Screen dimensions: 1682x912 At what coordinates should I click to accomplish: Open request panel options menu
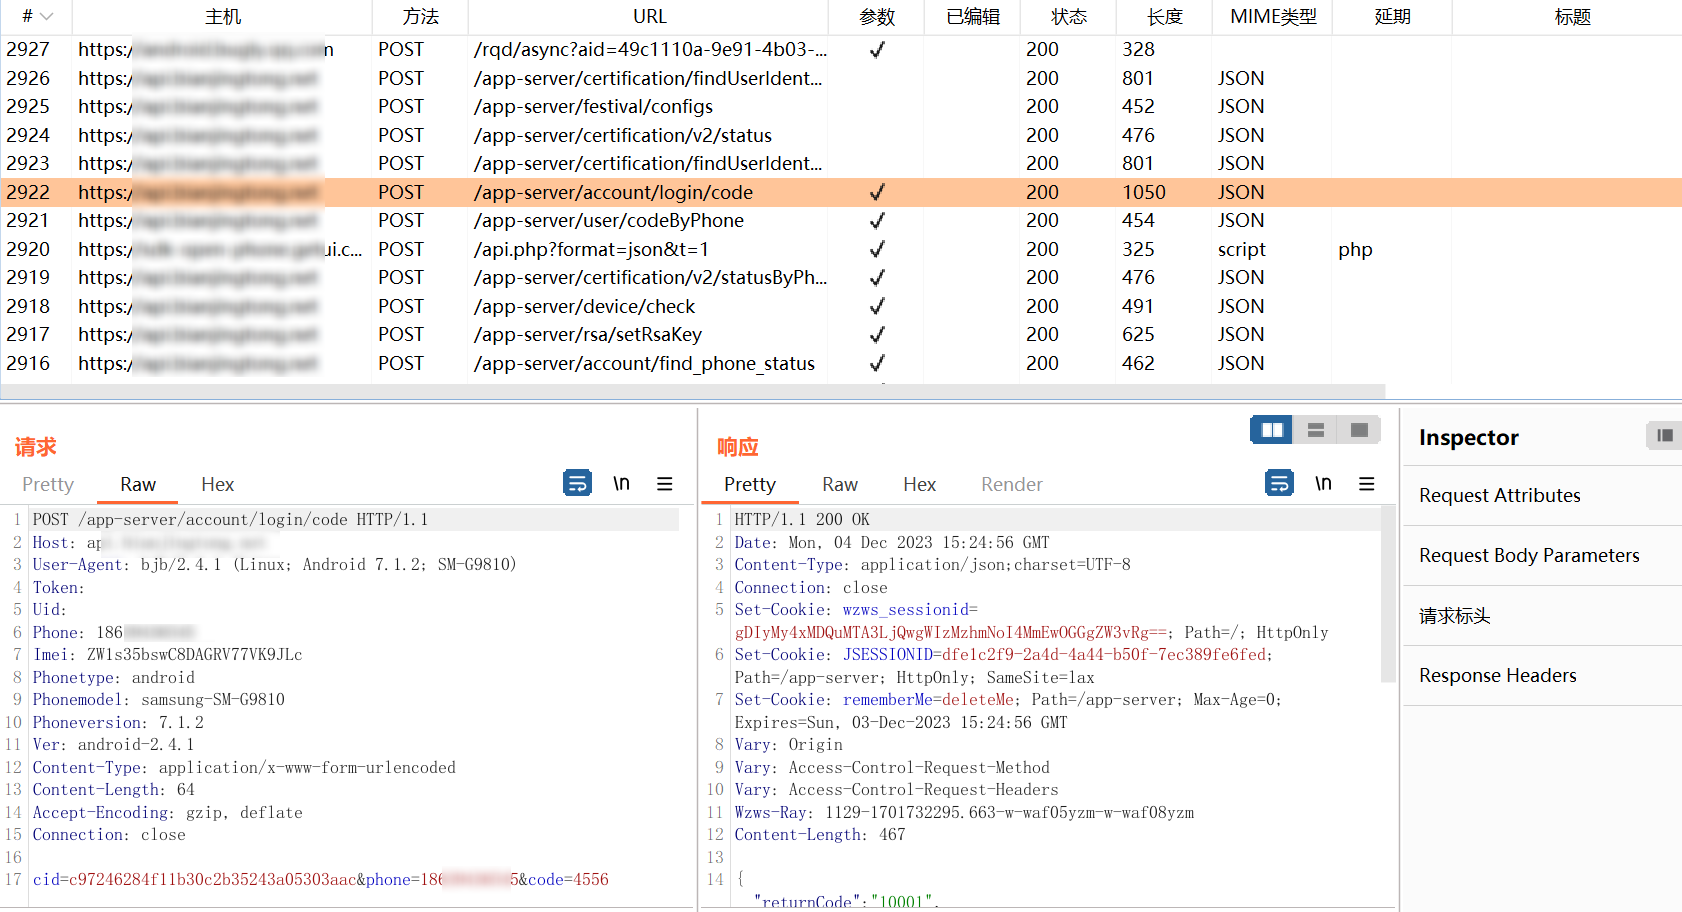pyautogui.click(x=664, y=484)
